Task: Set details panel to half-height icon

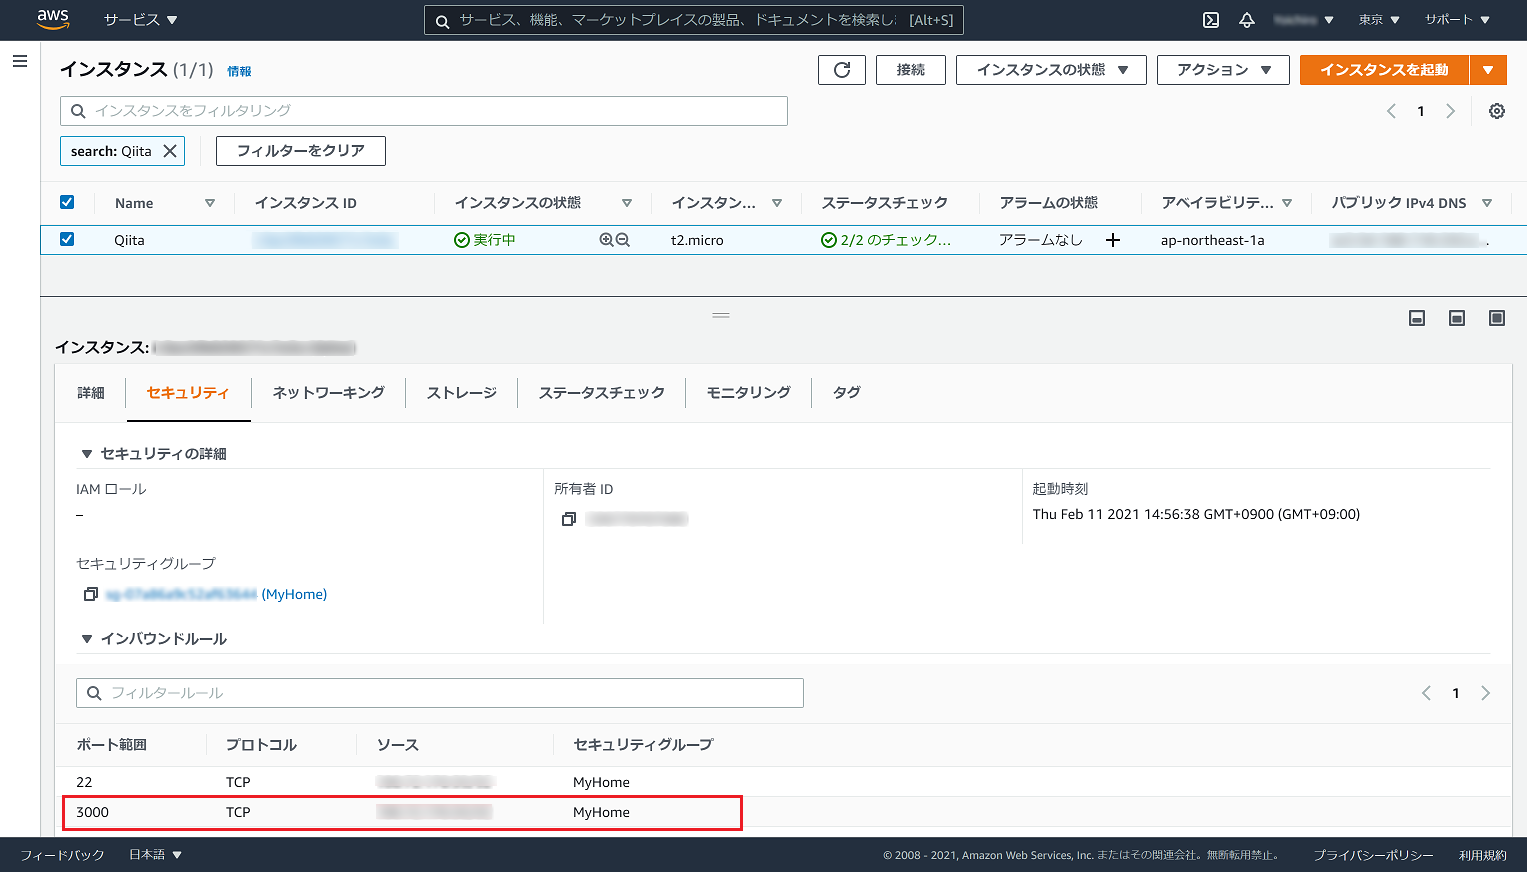Action: (1457, 318)
